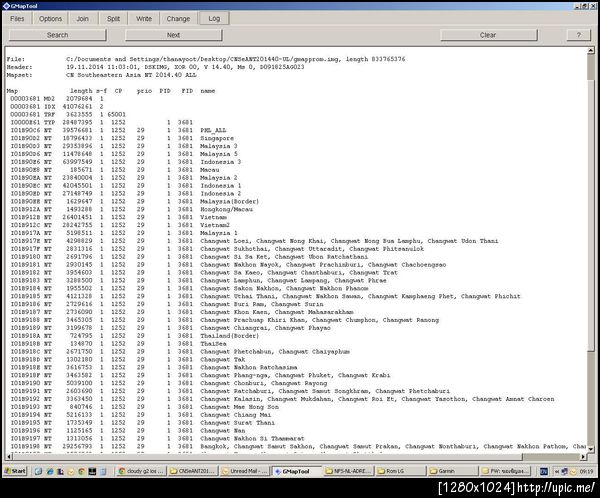Open Unread Mail taskbar window
The width and height of the screenshot is (600, 498).
(245, 471)
